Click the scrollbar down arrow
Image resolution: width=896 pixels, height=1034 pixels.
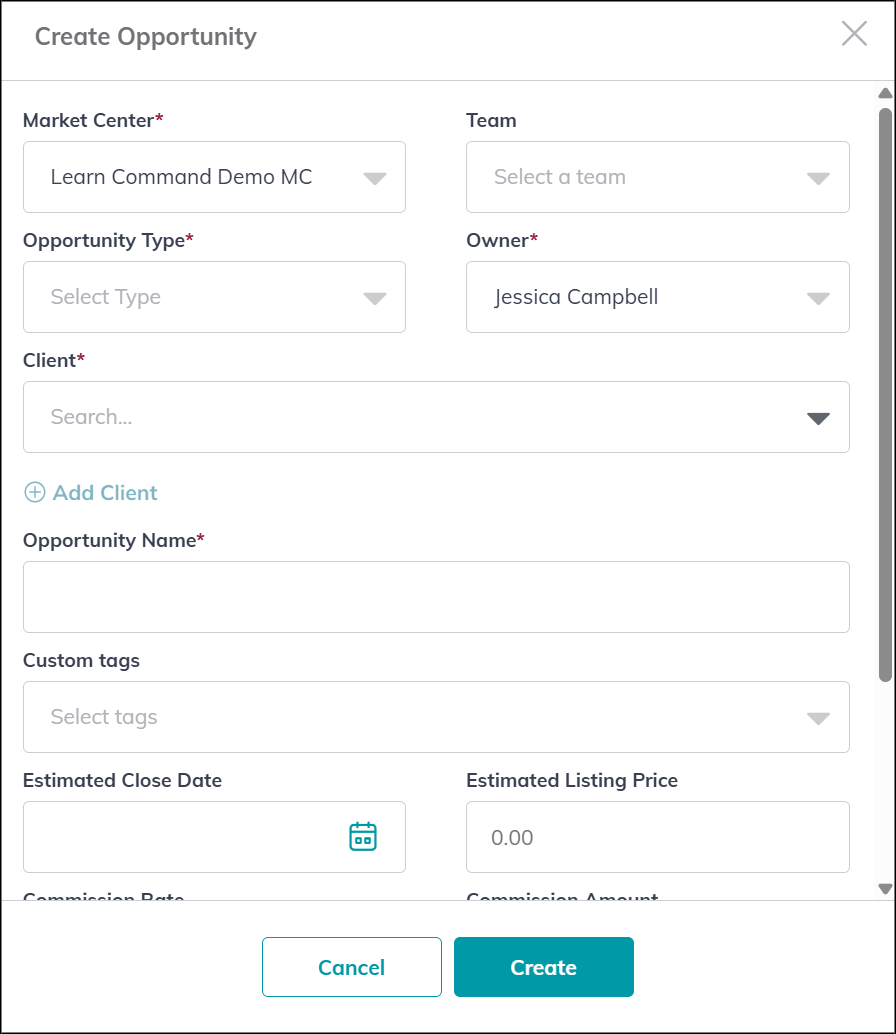tap(885, 888)
